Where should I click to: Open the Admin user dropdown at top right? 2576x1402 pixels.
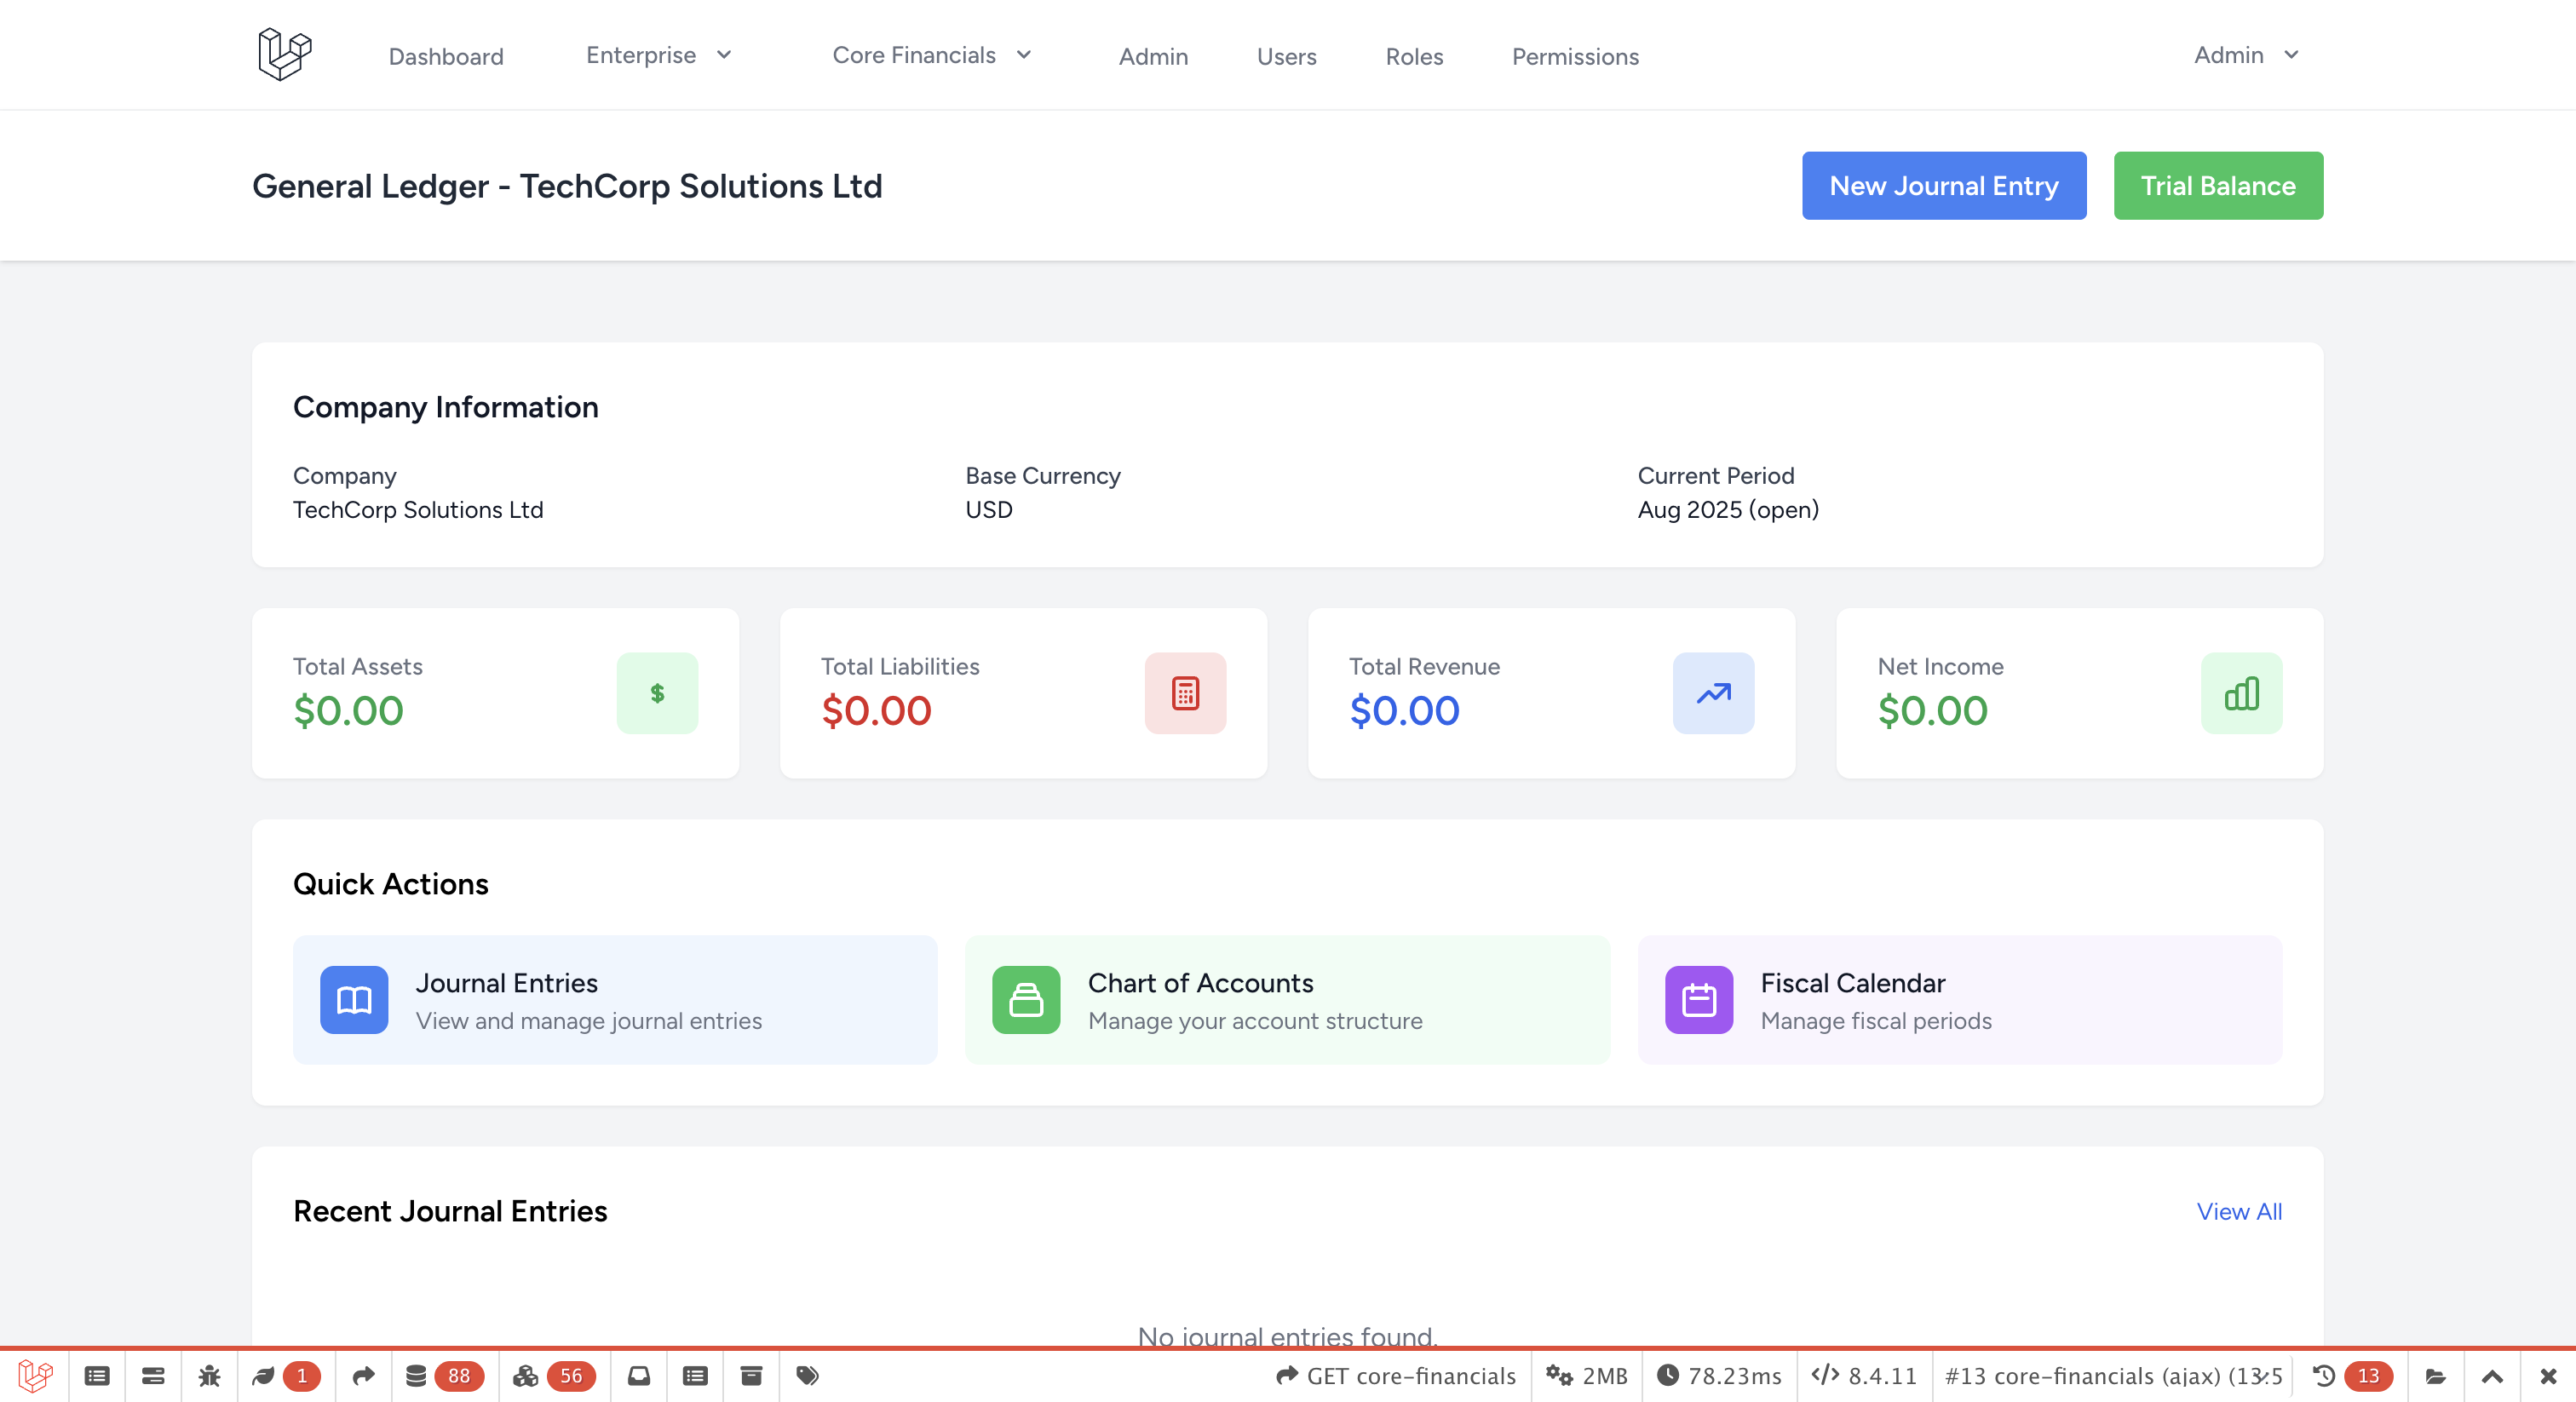point(2247,55)
